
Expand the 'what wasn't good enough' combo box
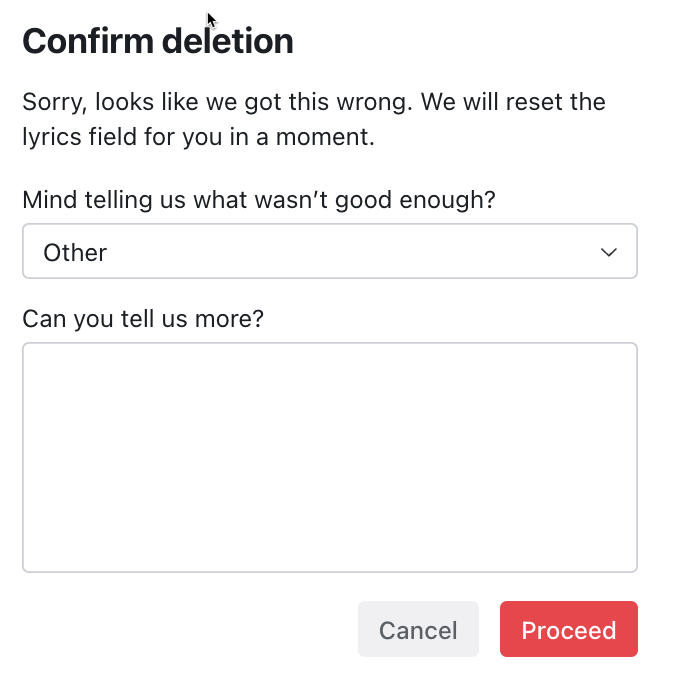click(x=329, y=252)
